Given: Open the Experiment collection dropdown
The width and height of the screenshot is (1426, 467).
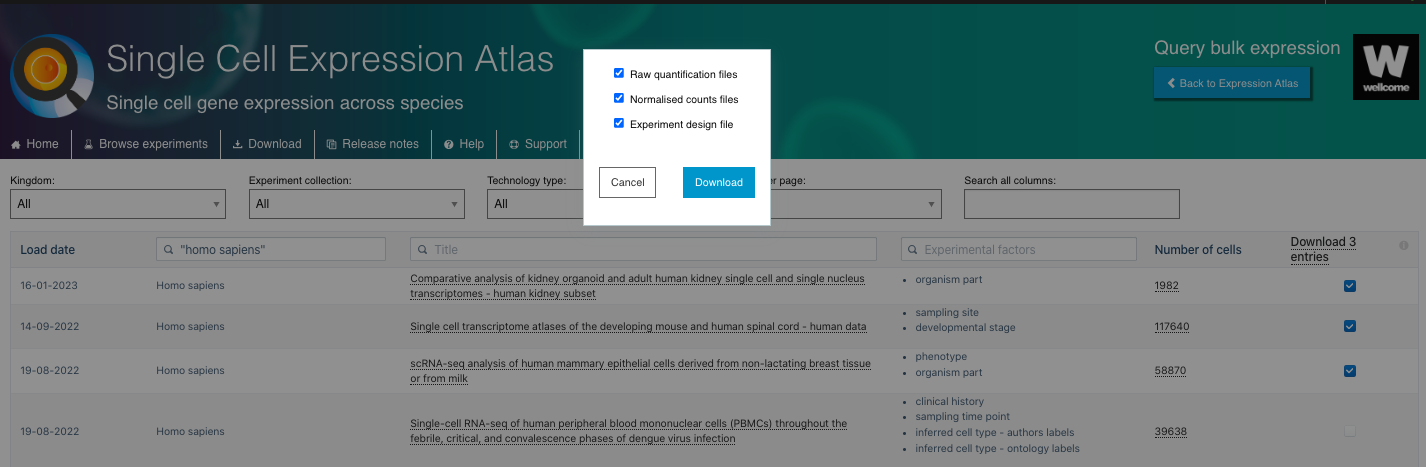Looking at the screenshot, I should [x=356, y=204].
